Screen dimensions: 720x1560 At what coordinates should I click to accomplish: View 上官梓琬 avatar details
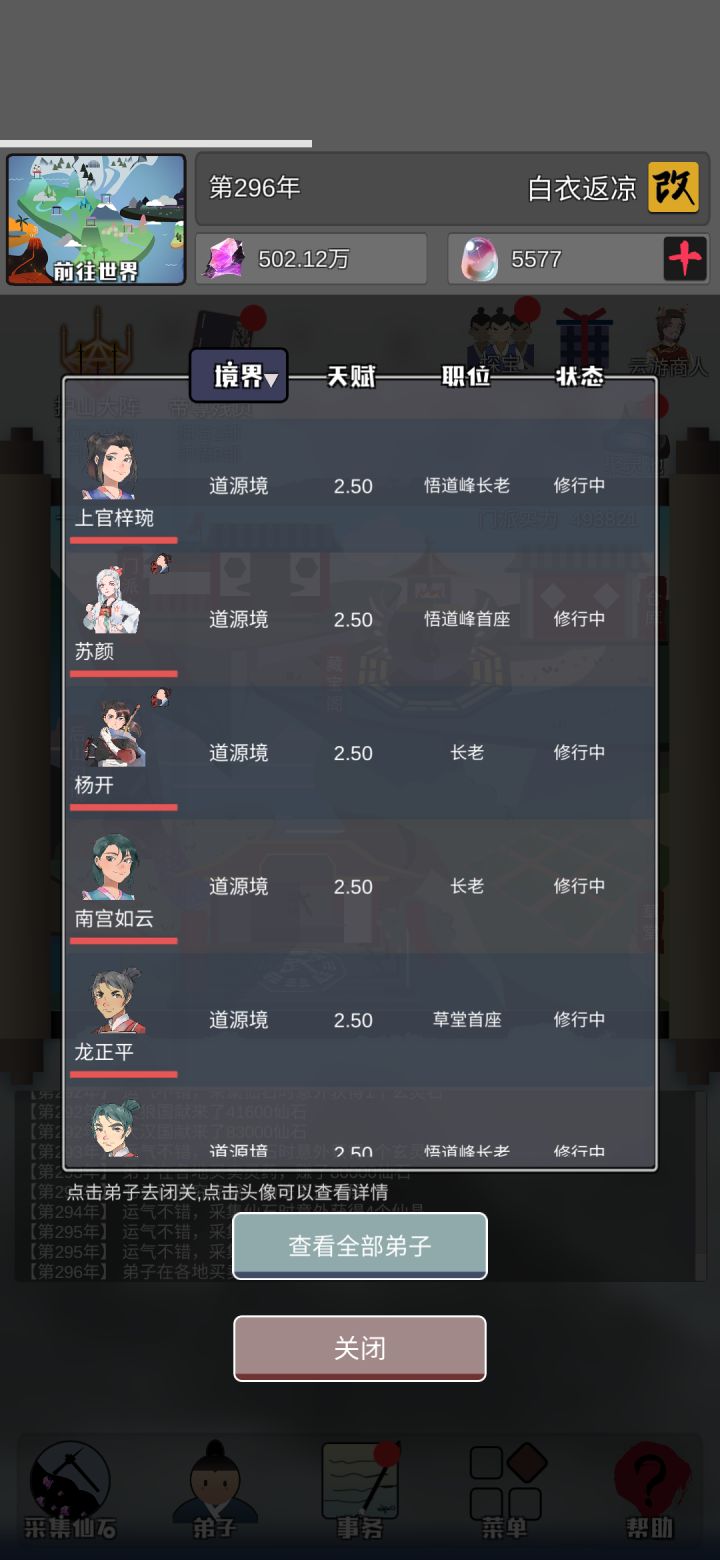[x=109, y=466]
